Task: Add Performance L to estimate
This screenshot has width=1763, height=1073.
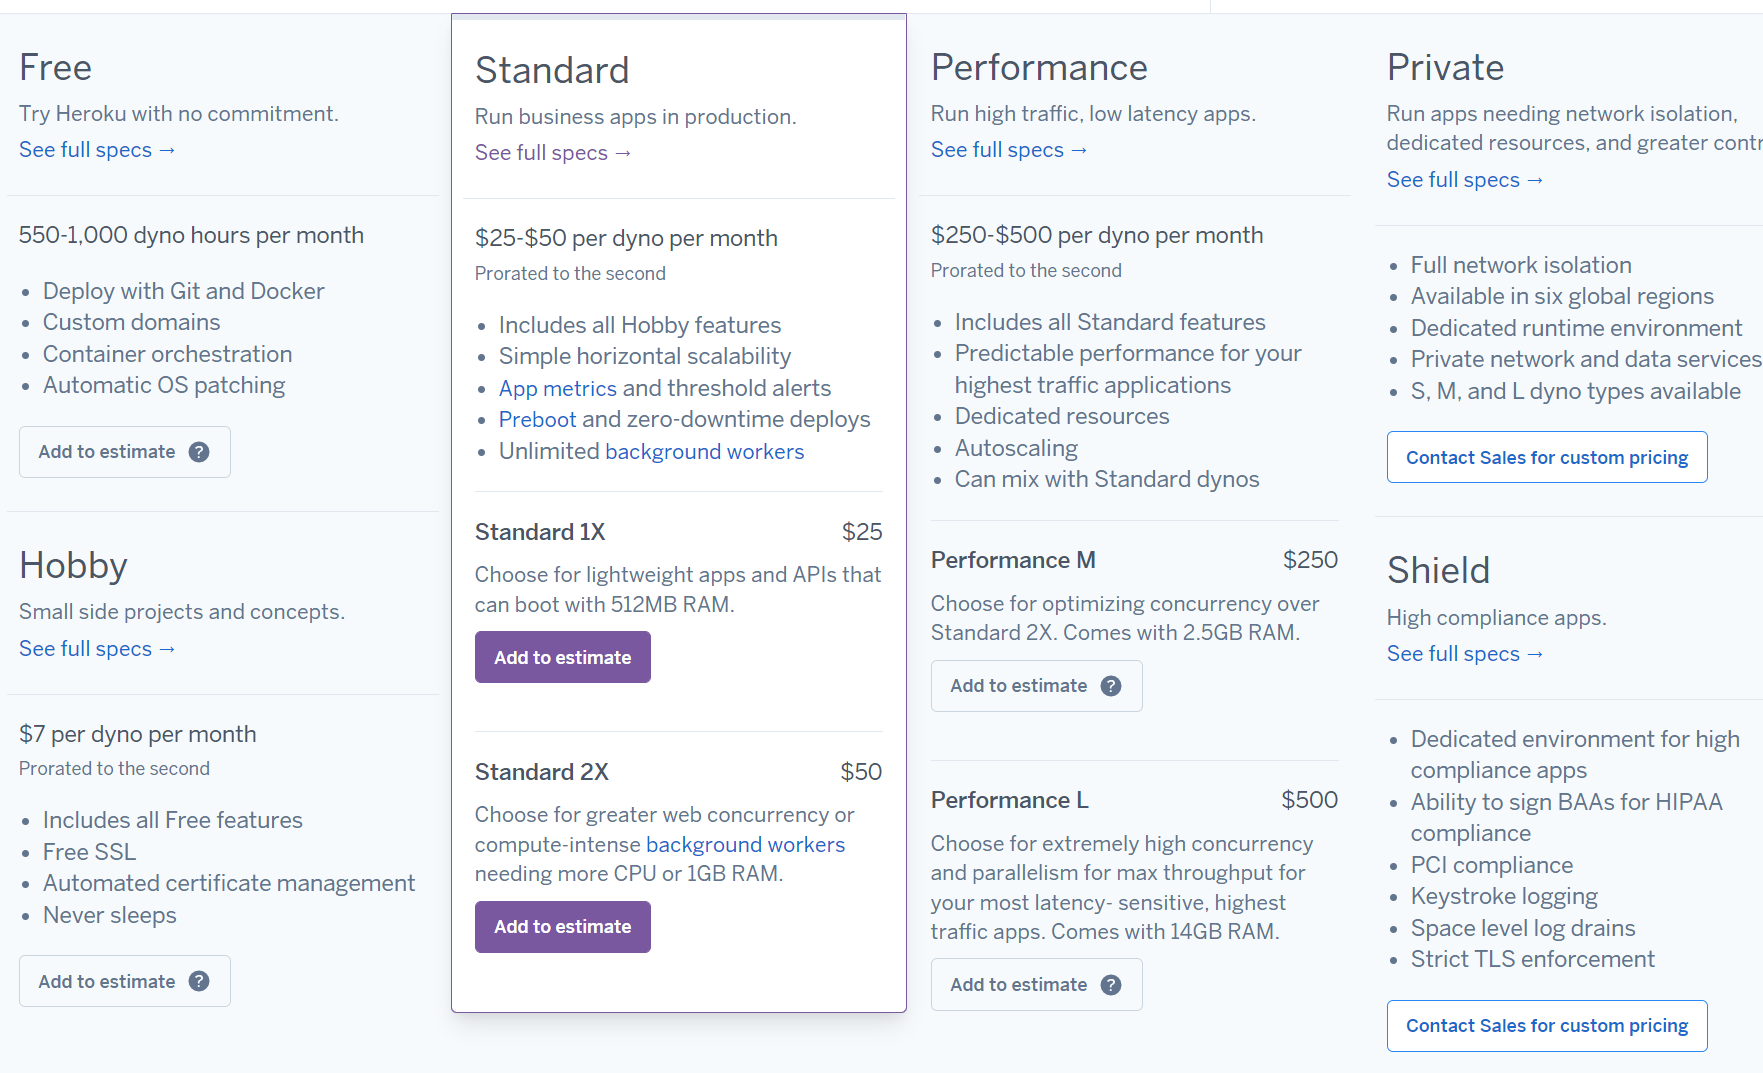Action: click(1036, 985)
